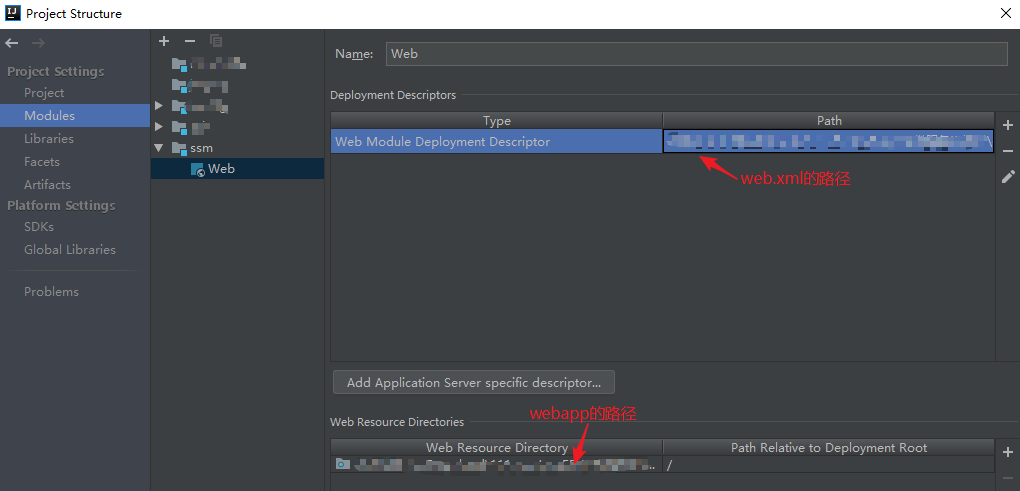Viewport: 1020px width, 491px height.
Task: Remove the selected deployment descriptor
Action: (x=1008, y=151)
